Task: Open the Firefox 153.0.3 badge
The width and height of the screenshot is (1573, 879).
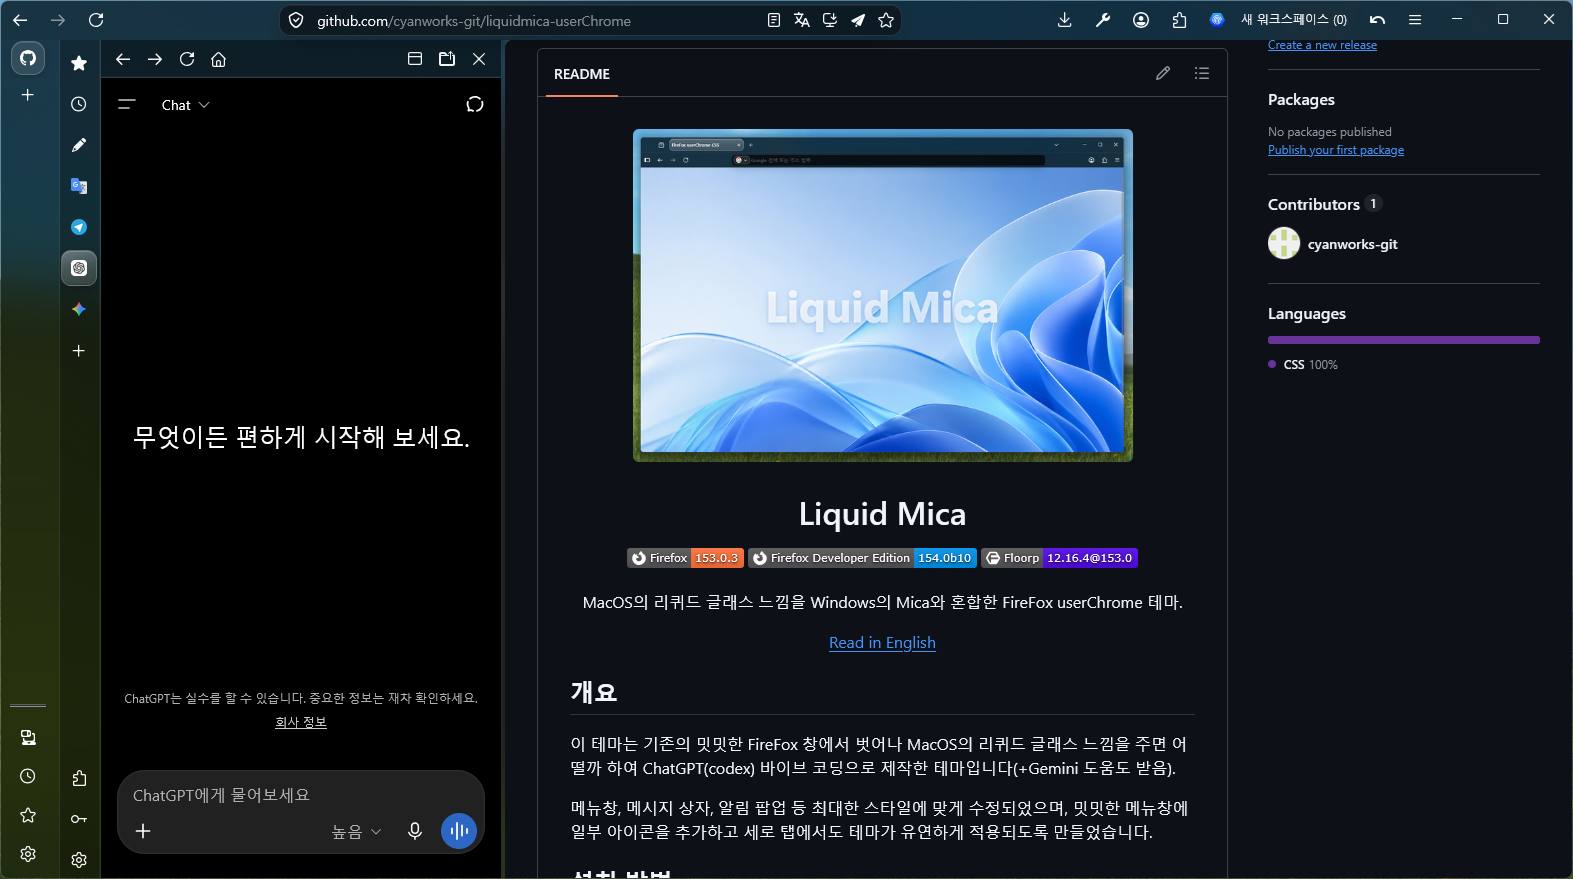Action: pos(685,558)
